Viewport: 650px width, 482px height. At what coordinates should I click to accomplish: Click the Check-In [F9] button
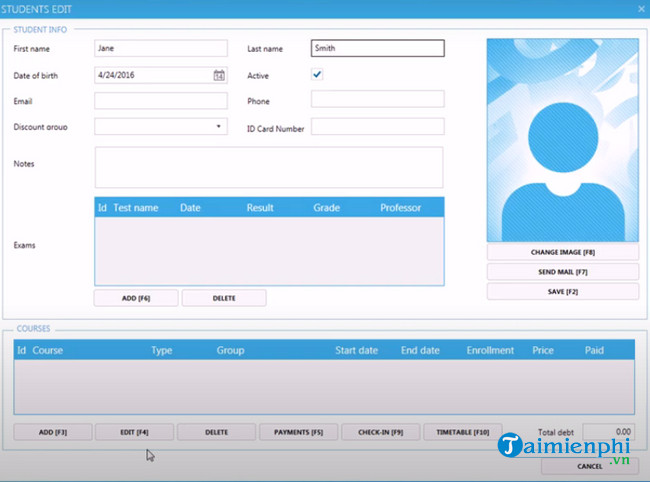coord(380,432)
